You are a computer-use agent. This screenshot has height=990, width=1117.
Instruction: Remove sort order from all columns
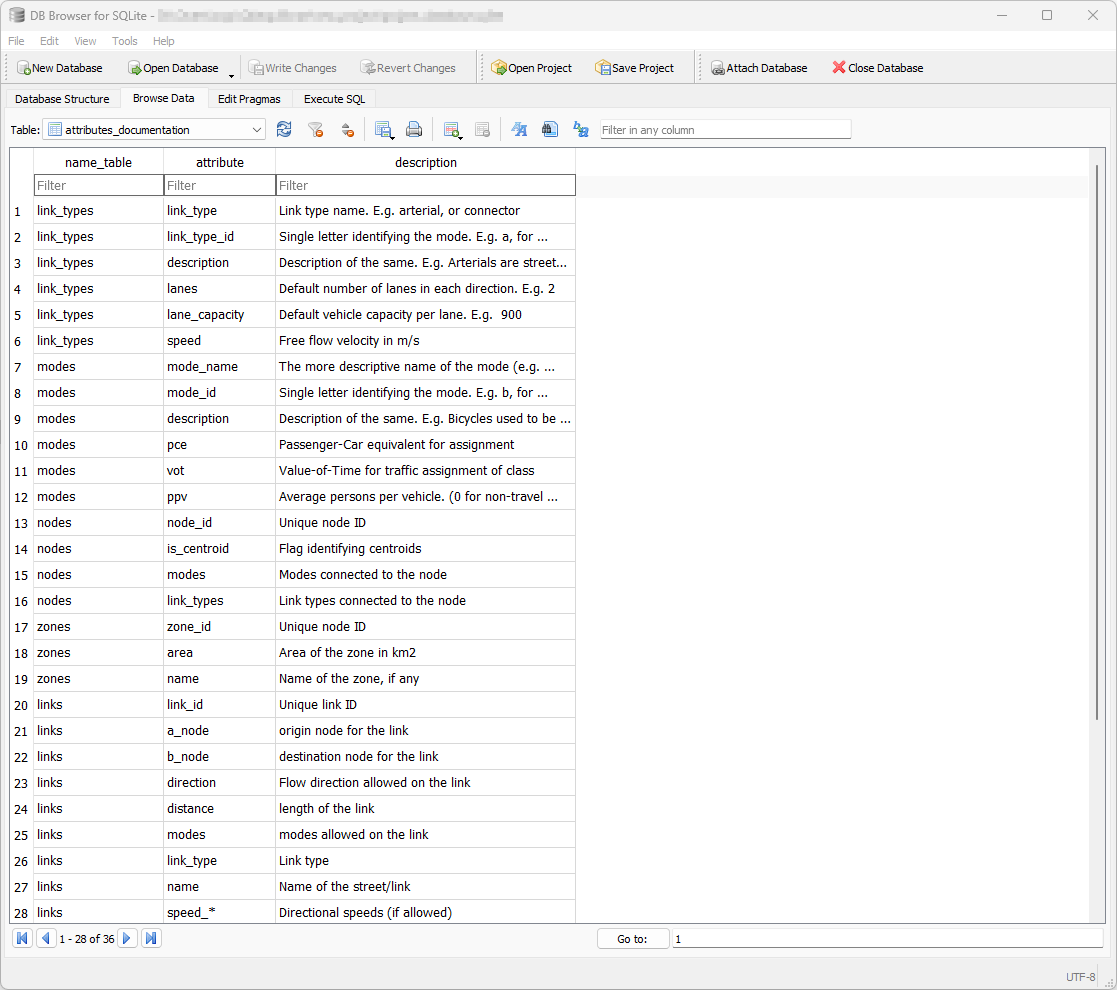[347, 129]
